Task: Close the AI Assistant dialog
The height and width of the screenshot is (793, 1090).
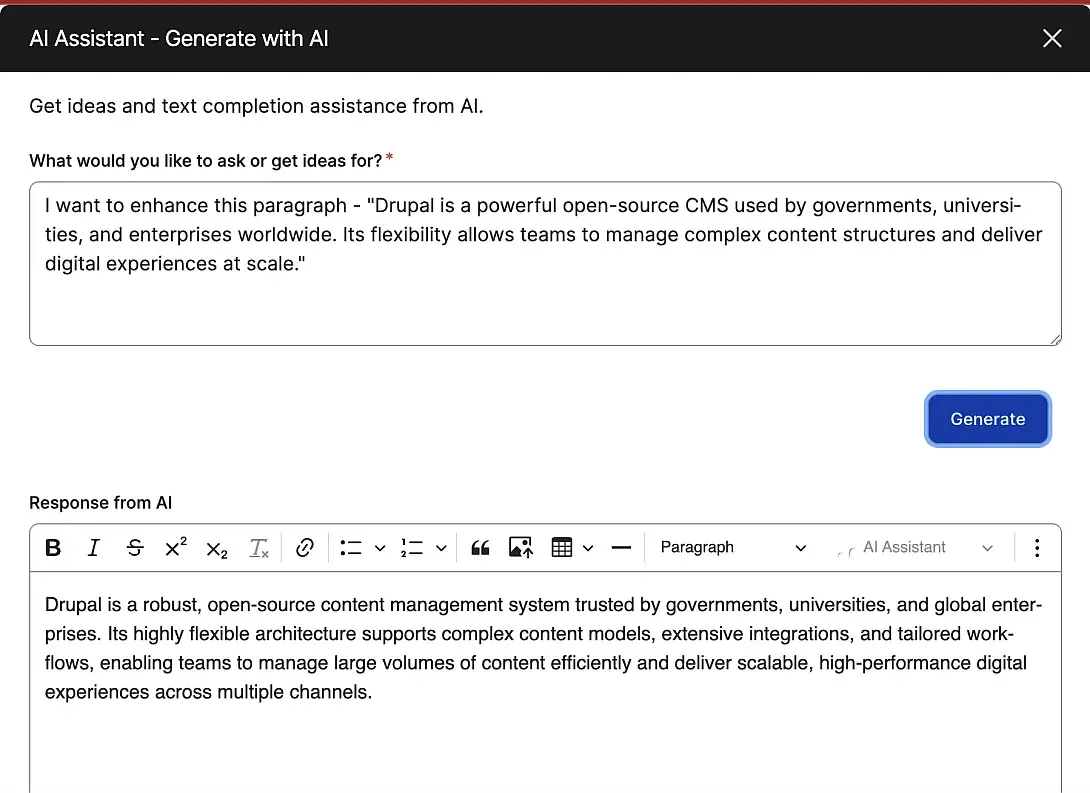Action: [1052, 38]
